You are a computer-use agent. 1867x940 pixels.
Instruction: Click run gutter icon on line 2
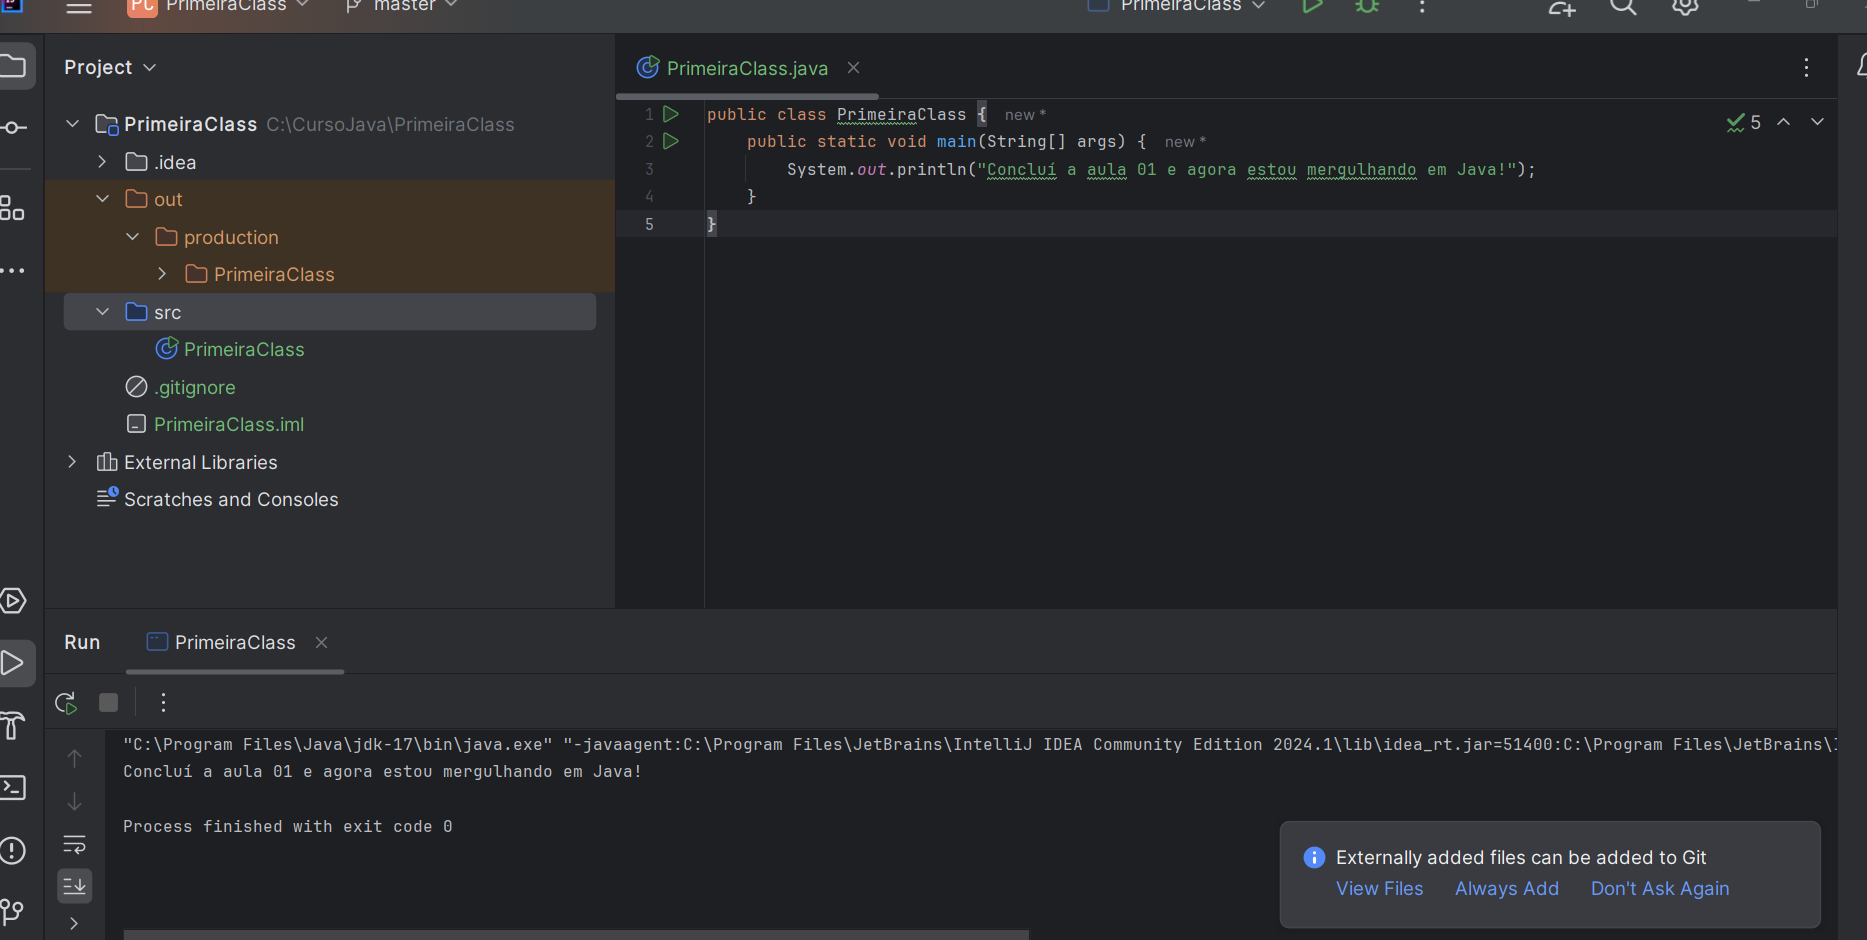point(671,141)
